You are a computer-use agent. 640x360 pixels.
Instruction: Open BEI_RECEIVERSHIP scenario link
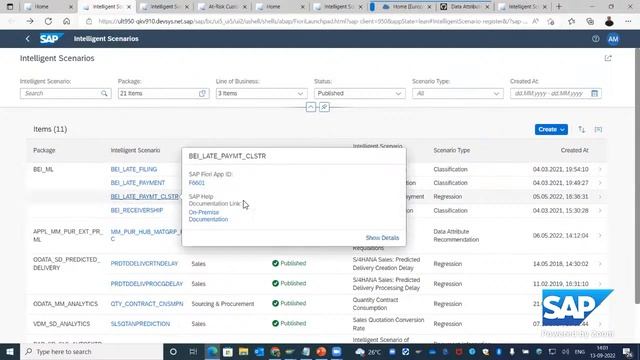(x=137, y=210)
